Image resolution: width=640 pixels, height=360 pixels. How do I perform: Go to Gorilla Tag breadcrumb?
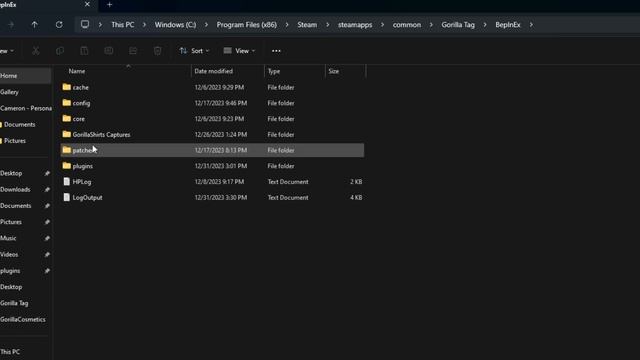[458, 25]
